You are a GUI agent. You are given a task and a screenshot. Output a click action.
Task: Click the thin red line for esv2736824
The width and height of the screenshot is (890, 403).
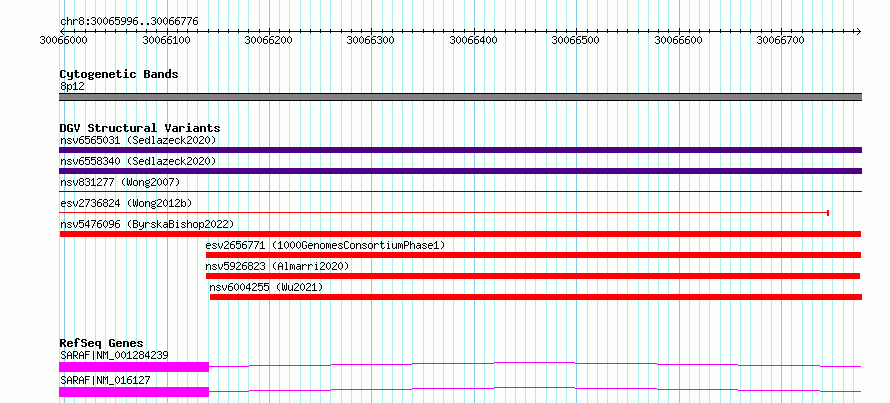(444, 213)
